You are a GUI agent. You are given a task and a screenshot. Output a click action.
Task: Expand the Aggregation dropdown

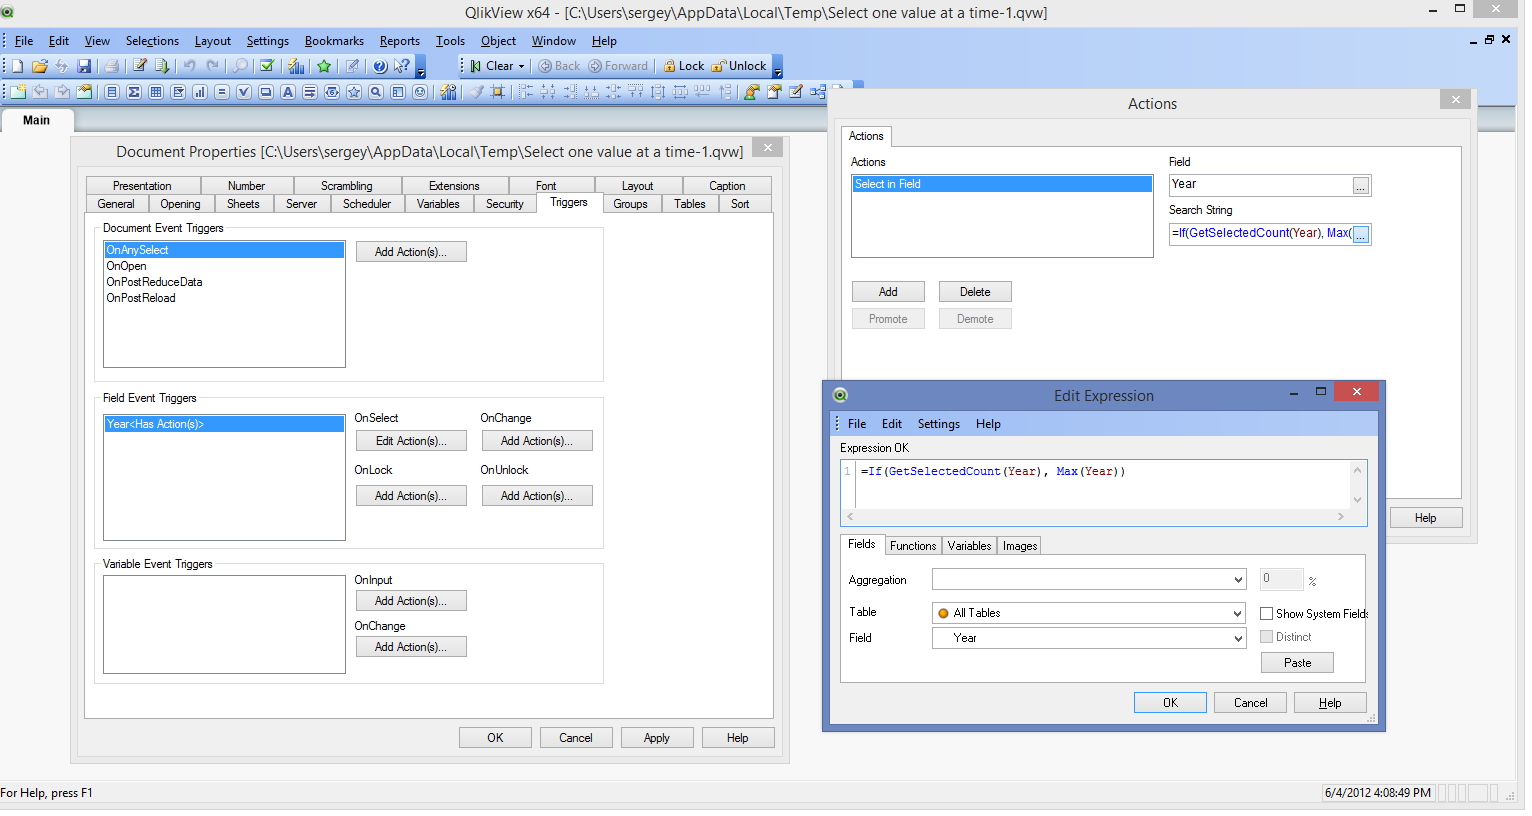pos(1238,580)
